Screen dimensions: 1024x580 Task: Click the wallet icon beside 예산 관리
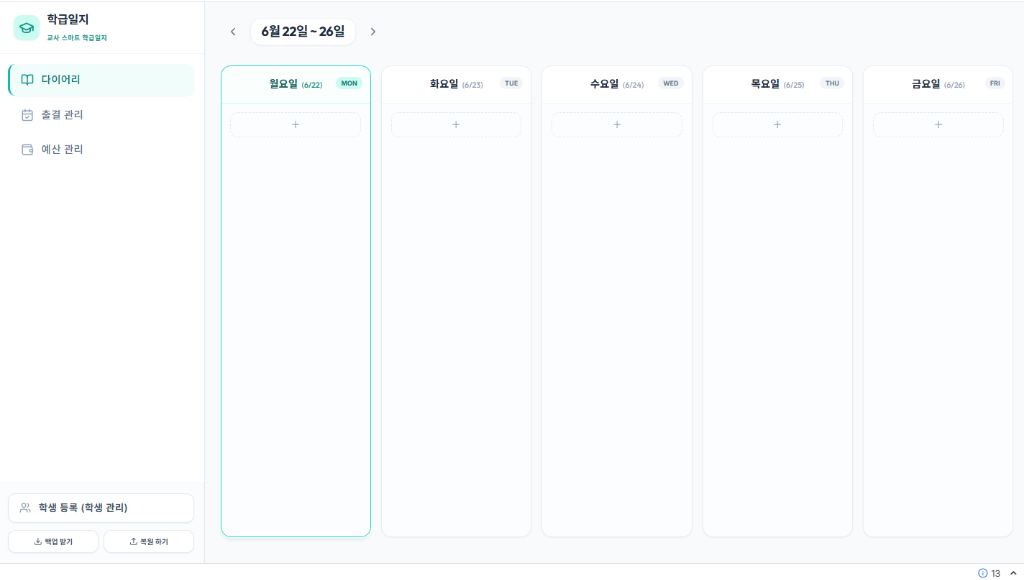click(27, 150)
